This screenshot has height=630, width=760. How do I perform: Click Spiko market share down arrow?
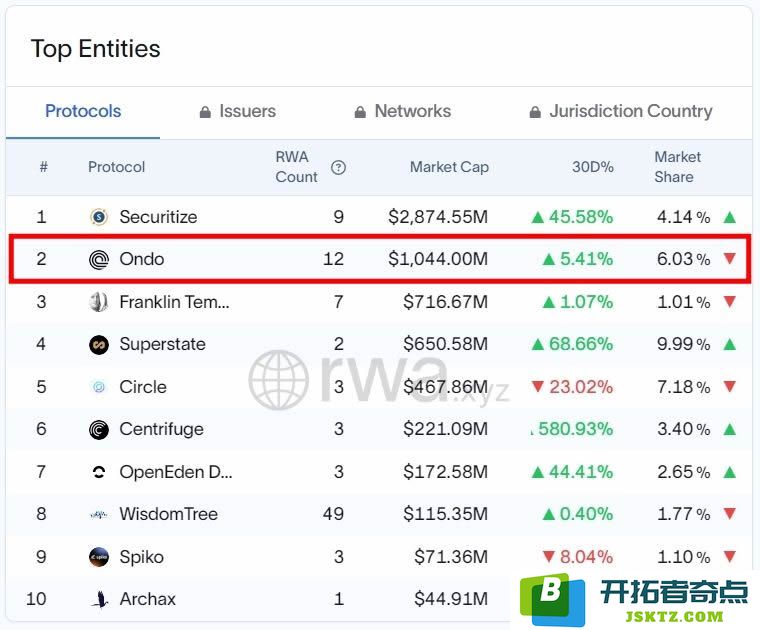pos(729,556)
